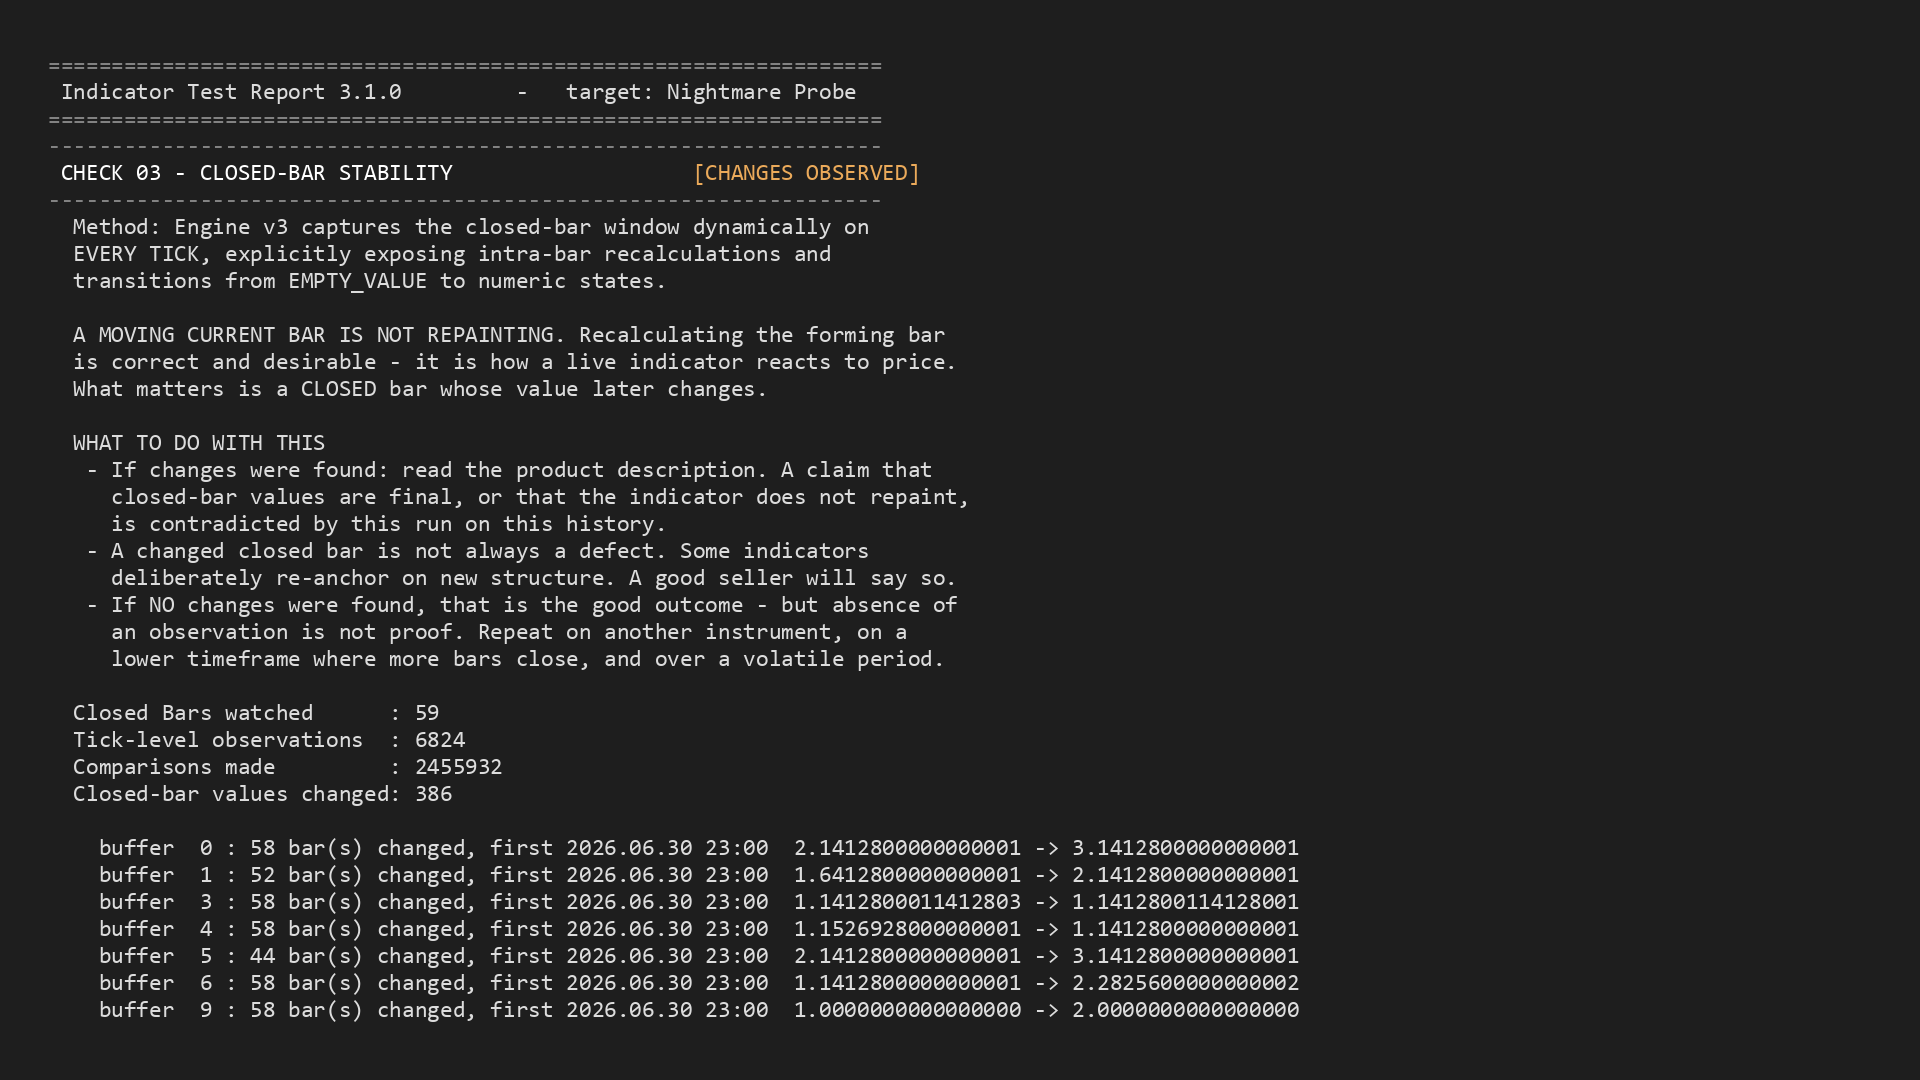1920x1080 pixels.
Task: Click the buffer 9 value 2.0000000000000000
Action: click(x=1186, y=1010)
